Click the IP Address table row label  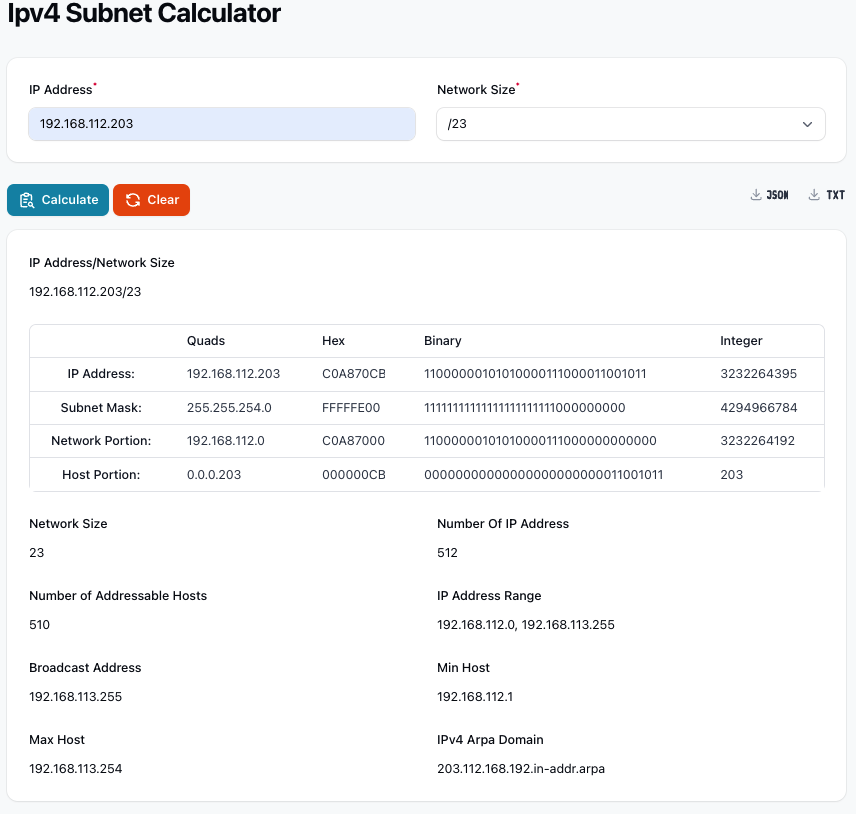[x=101, y=374]
